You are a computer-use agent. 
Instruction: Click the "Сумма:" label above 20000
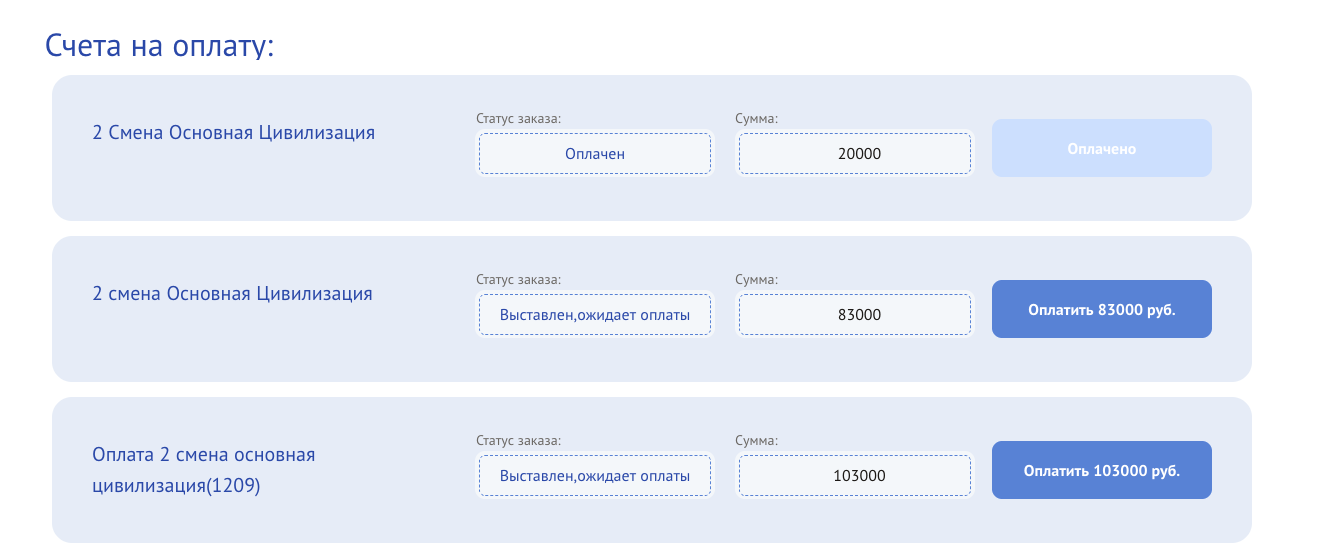click(756, 118)
